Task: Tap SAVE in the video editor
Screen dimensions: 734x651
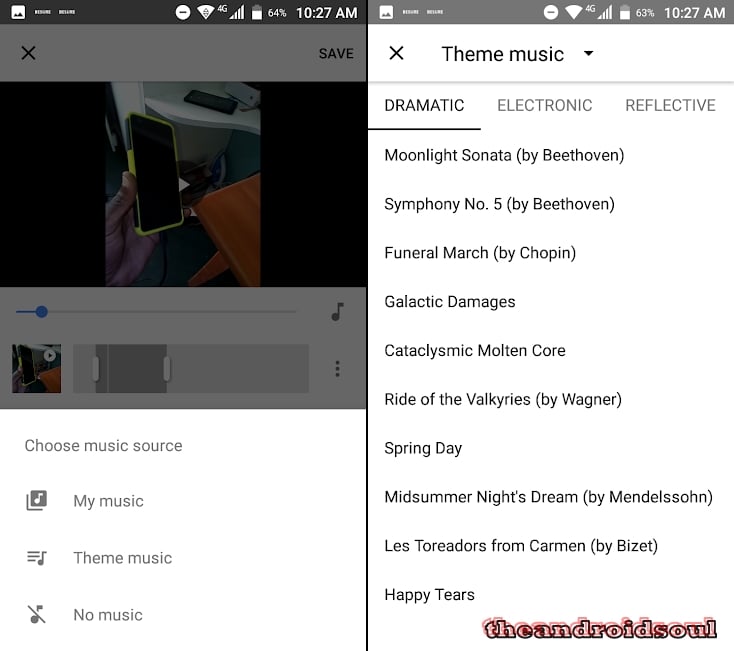Action: (336, 53)
